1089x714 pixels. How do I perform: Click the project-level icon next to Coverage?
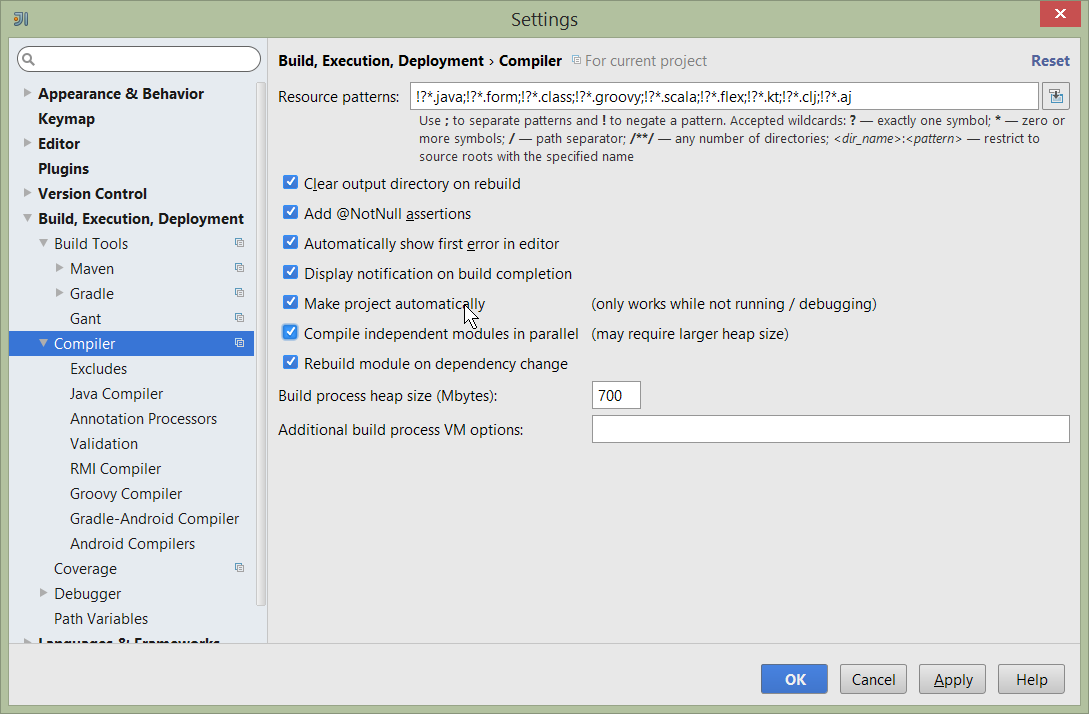pos(239,568)
